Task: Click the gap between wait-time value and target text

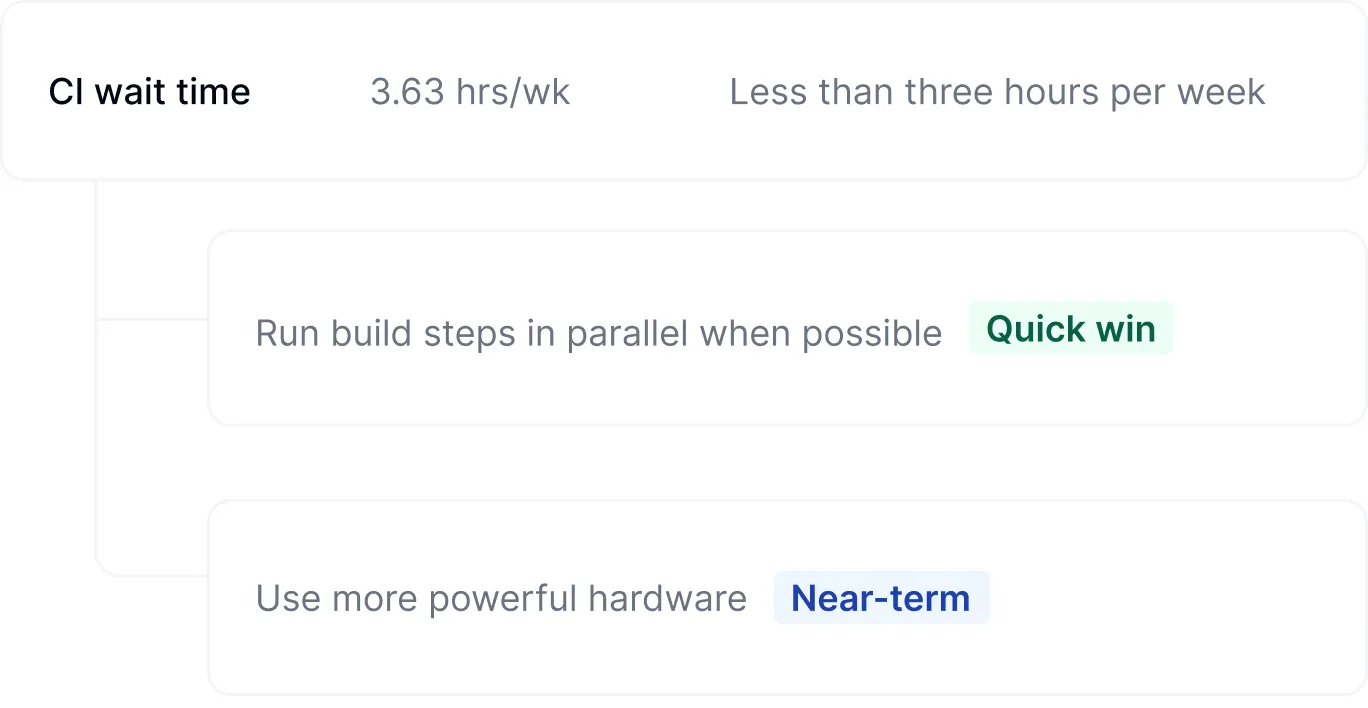Action: 650,92
